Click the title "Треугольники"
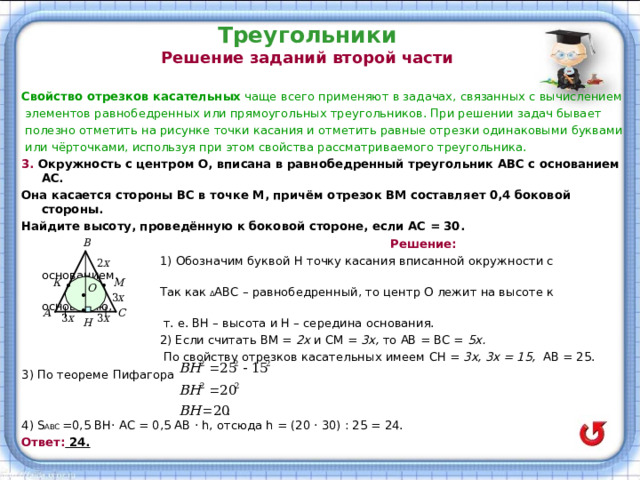640x480 pixels. (x=307, y=36)
